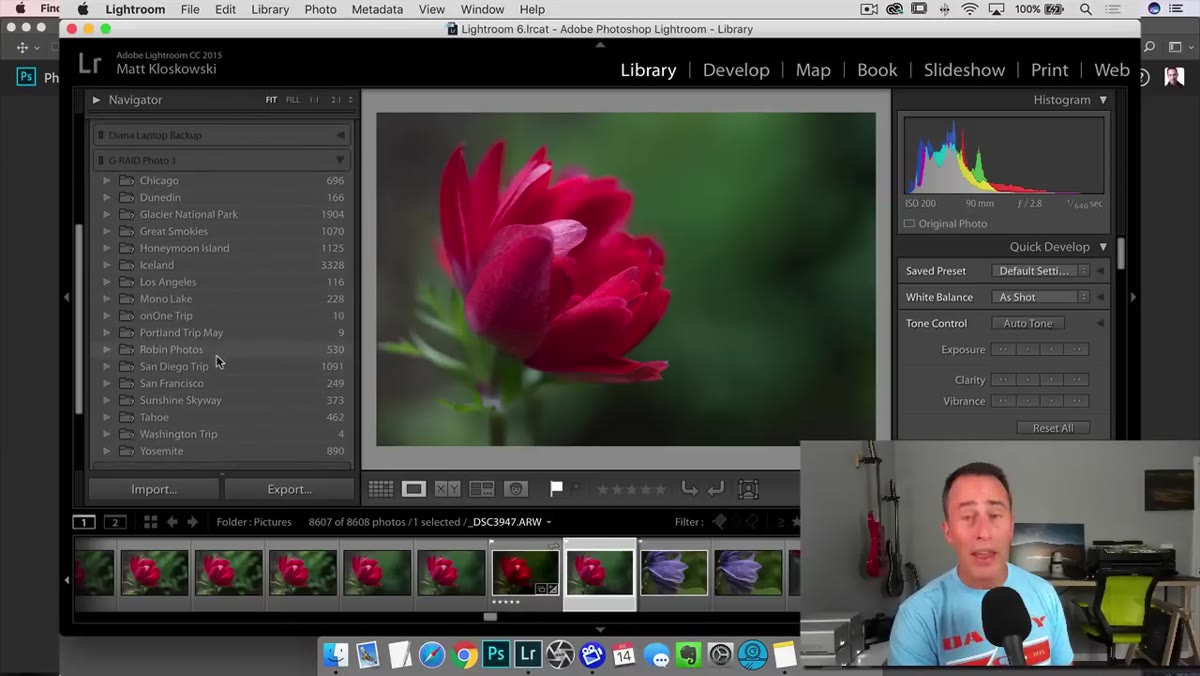The width and height of the screenshot is (1200, 676).
Task: Open System Preferences from the Dock
Action: pyautogui.click(x=720, y=655)
